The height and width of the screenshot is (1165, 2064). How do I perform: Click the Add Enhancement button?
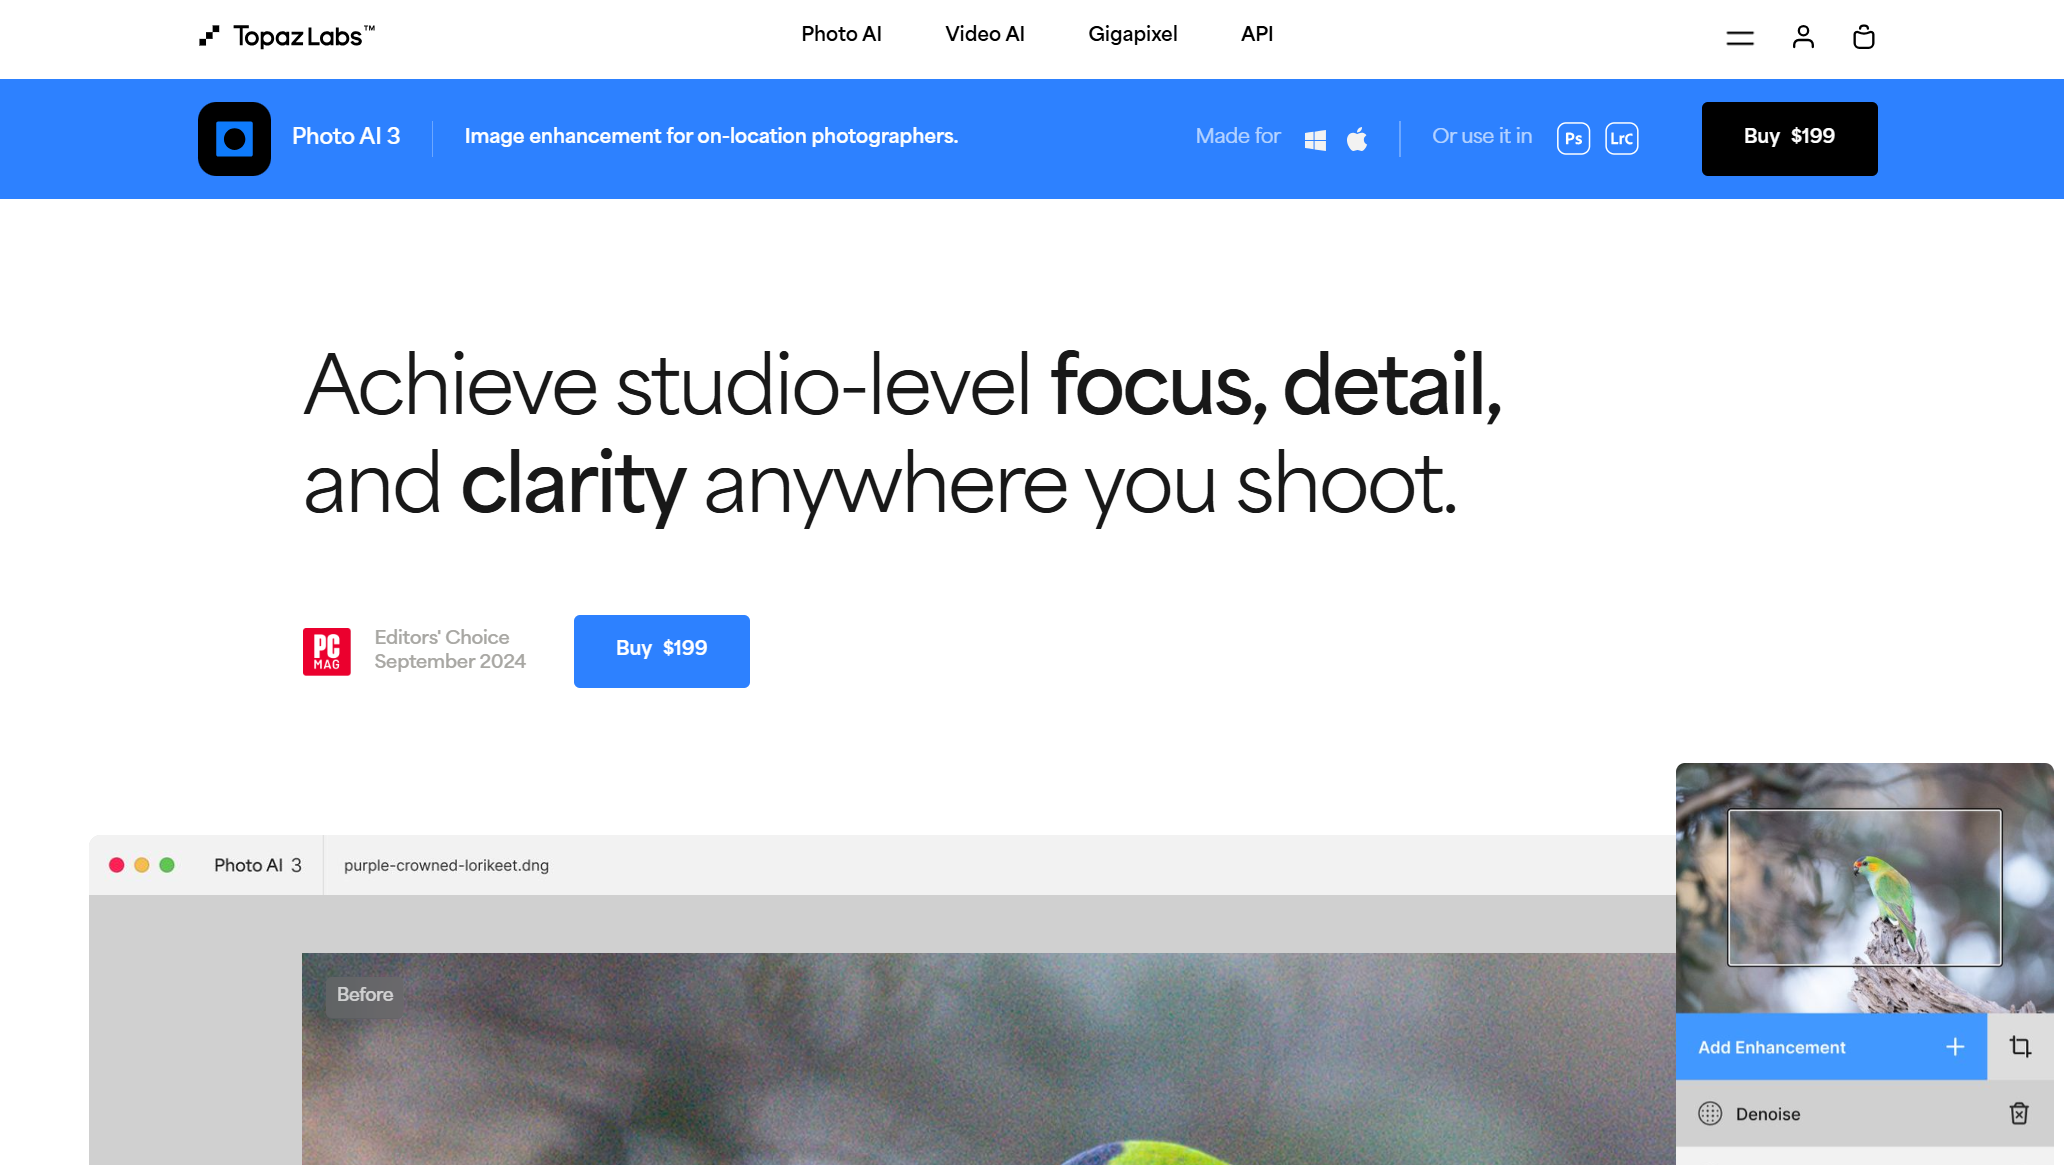(x=1831, y=1047)
